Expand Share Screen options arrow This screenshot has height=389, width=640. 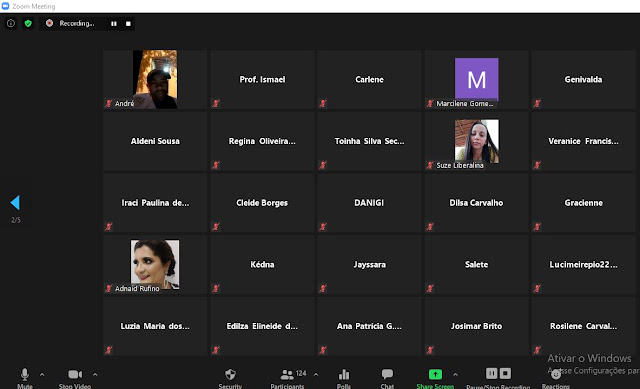click(x=456, y=374)
